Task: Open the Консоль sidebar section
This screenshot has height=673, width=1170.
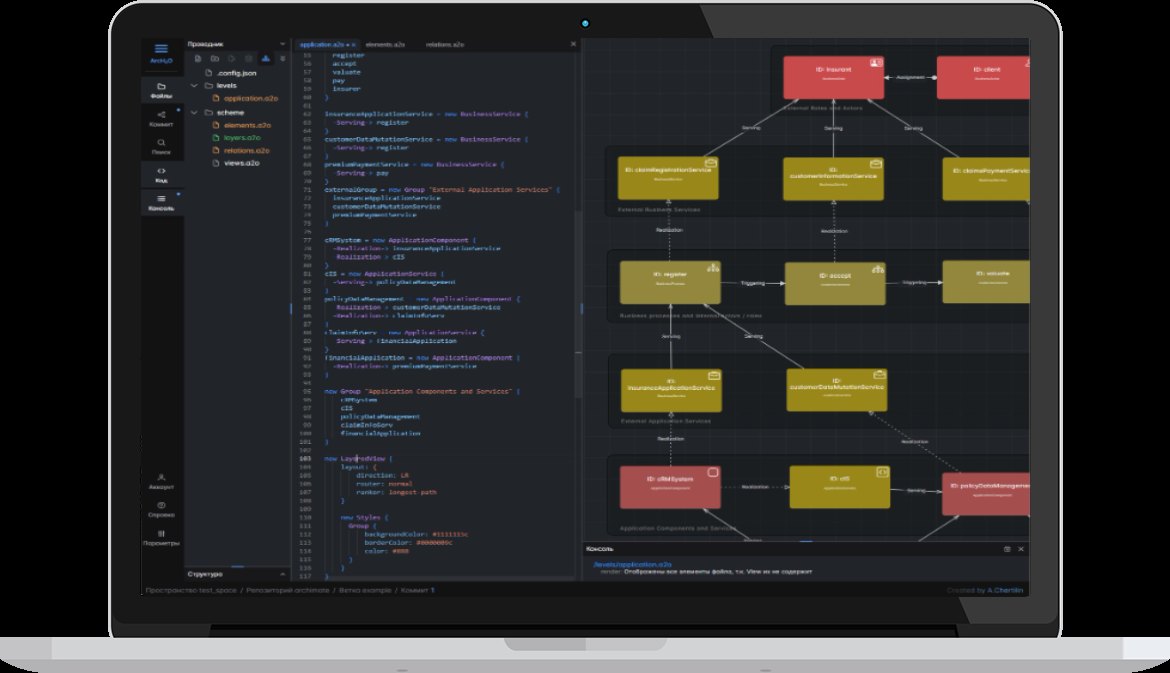Action: (x=161, y=203)
